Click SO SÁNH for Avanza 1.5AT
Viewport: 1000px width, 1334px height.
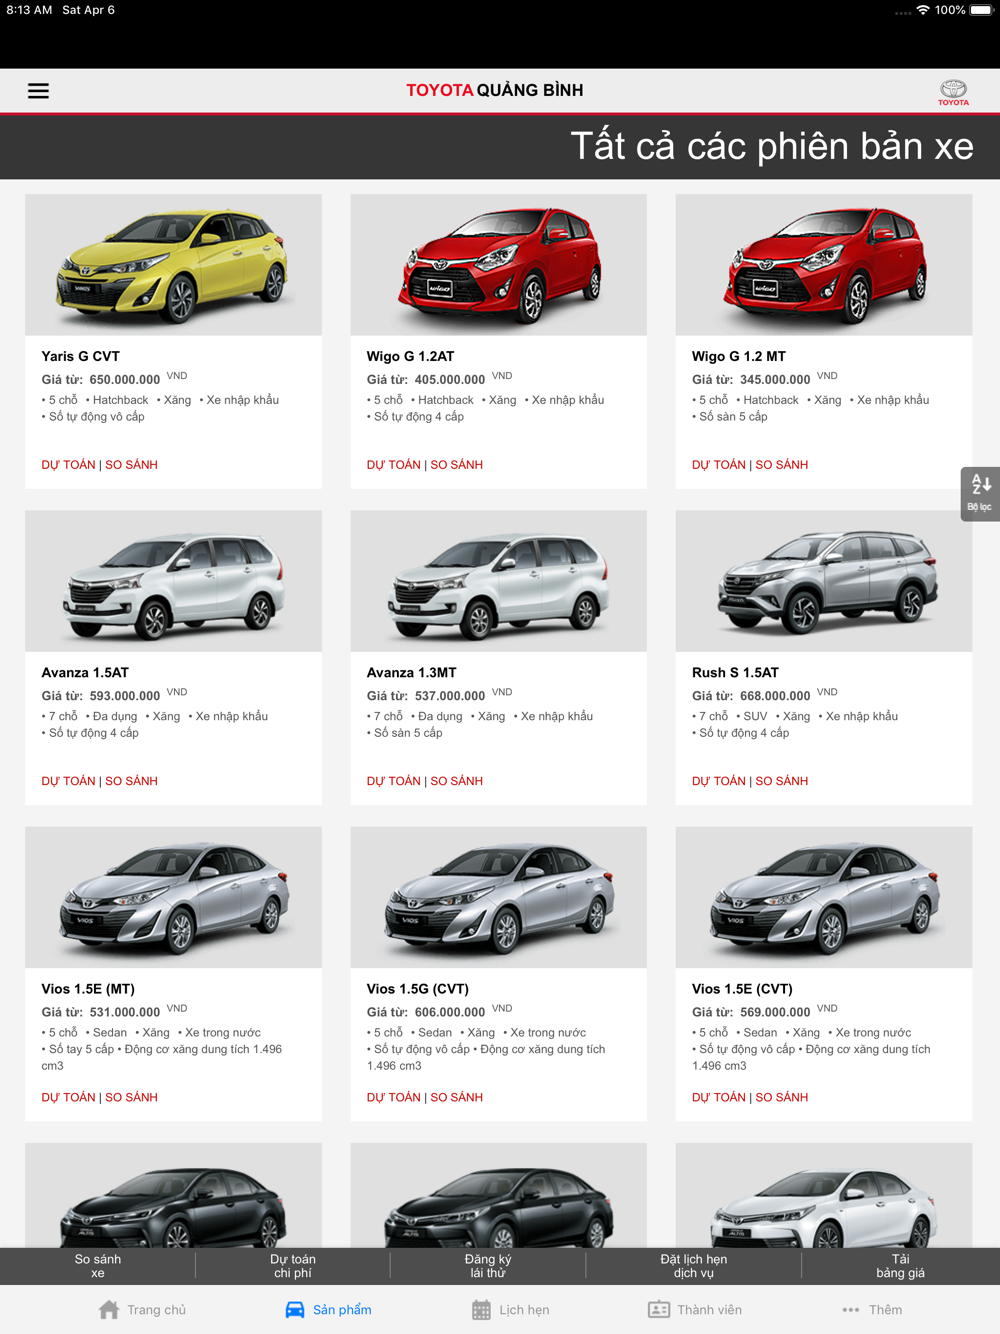pyautogui.click(x=132, y=781)
